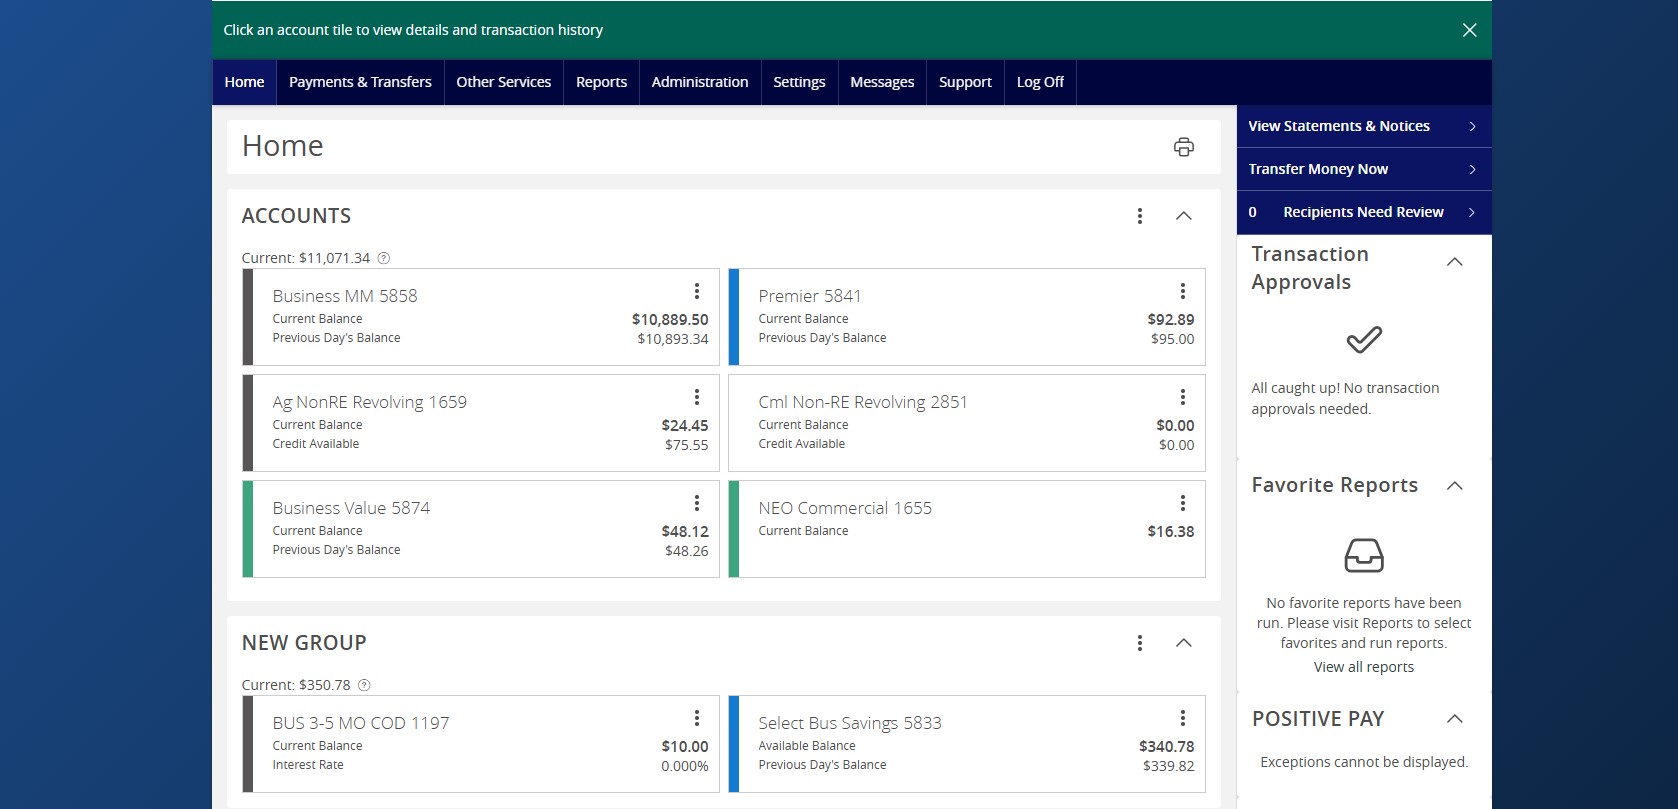Viewport: 1678px width, 809px height.
Task: Open options menu for NEW GROUP
Action: 1139,643
